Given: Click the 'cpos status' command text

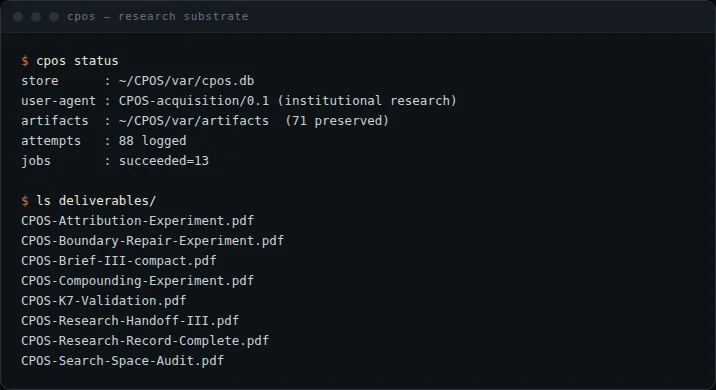Looking at the screenshot, I should point(77,61).
